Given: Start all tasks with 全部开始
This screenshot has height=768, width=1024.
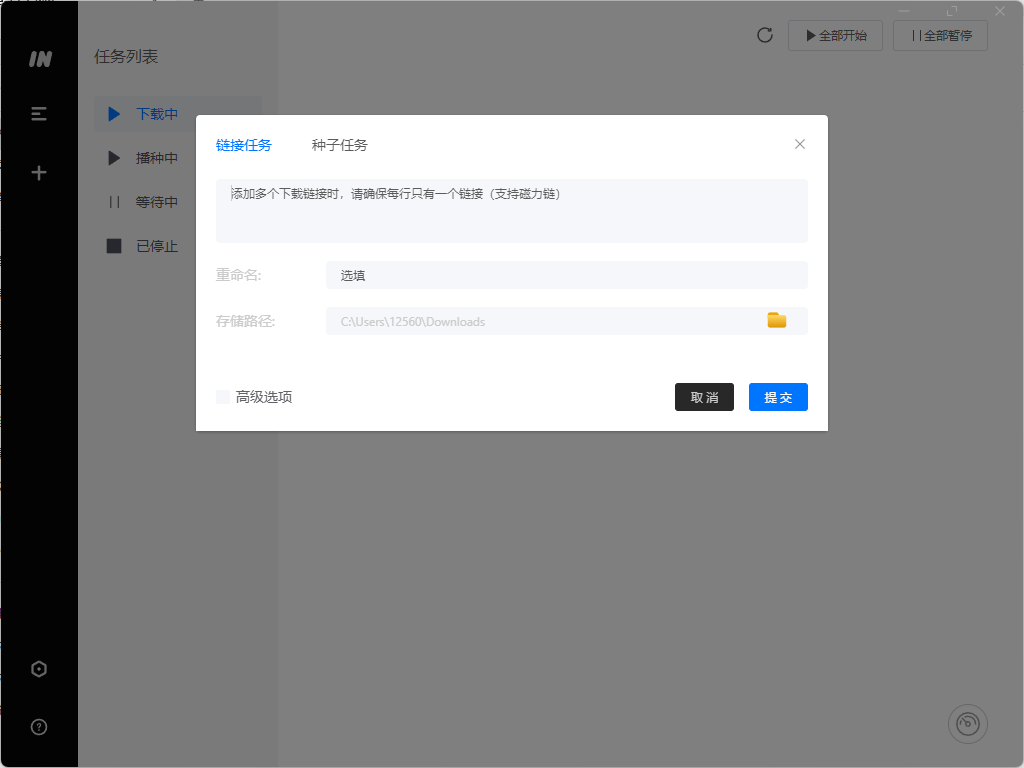Looking at the screenshot, I should (x=835, y=35).
